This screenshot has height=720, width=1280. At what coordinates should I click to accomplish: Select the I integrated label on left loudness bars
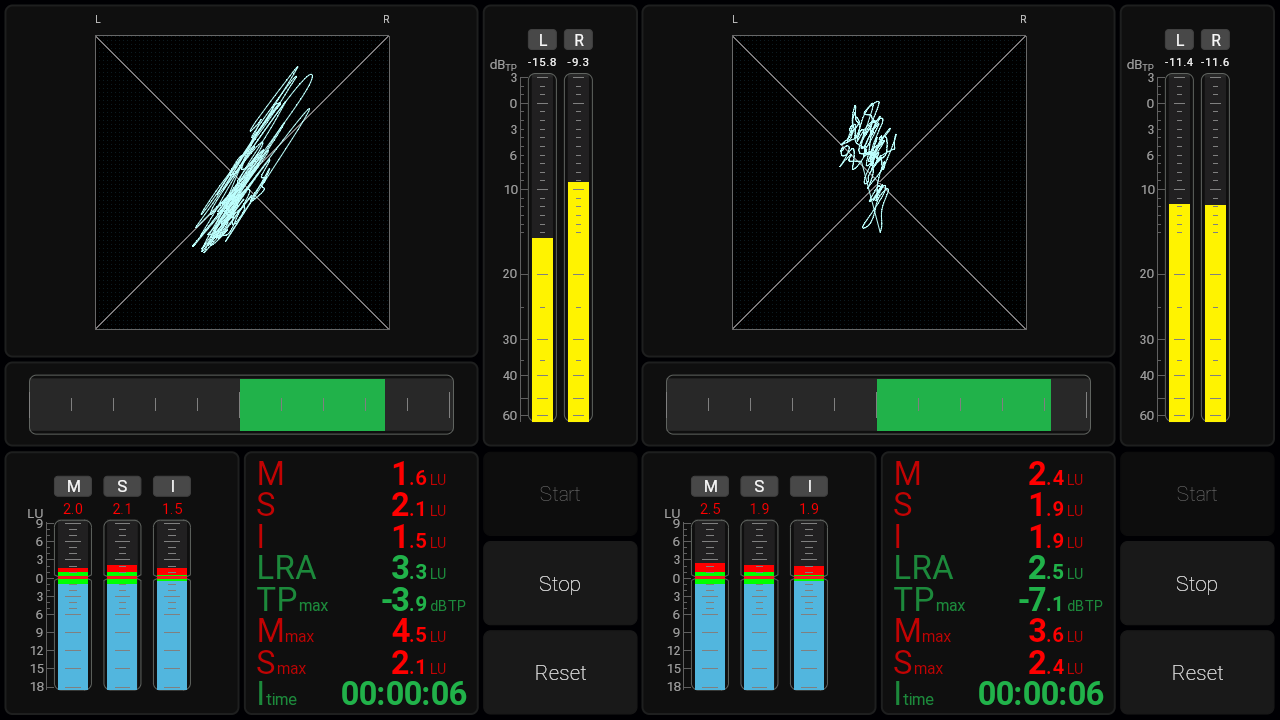coord(172,487)
